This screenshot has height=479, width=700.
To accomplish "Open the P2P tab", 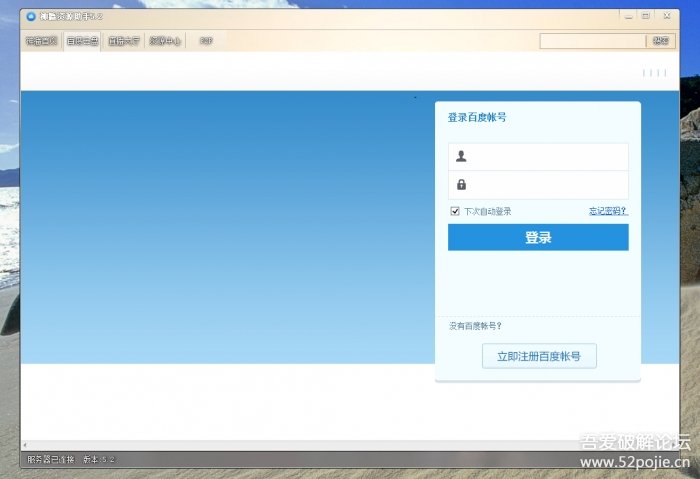I will (206, 41).
